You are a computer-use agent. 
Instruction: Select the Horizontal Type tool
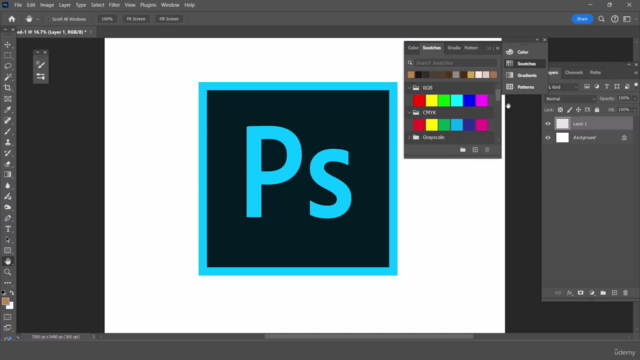click(8, 229)
